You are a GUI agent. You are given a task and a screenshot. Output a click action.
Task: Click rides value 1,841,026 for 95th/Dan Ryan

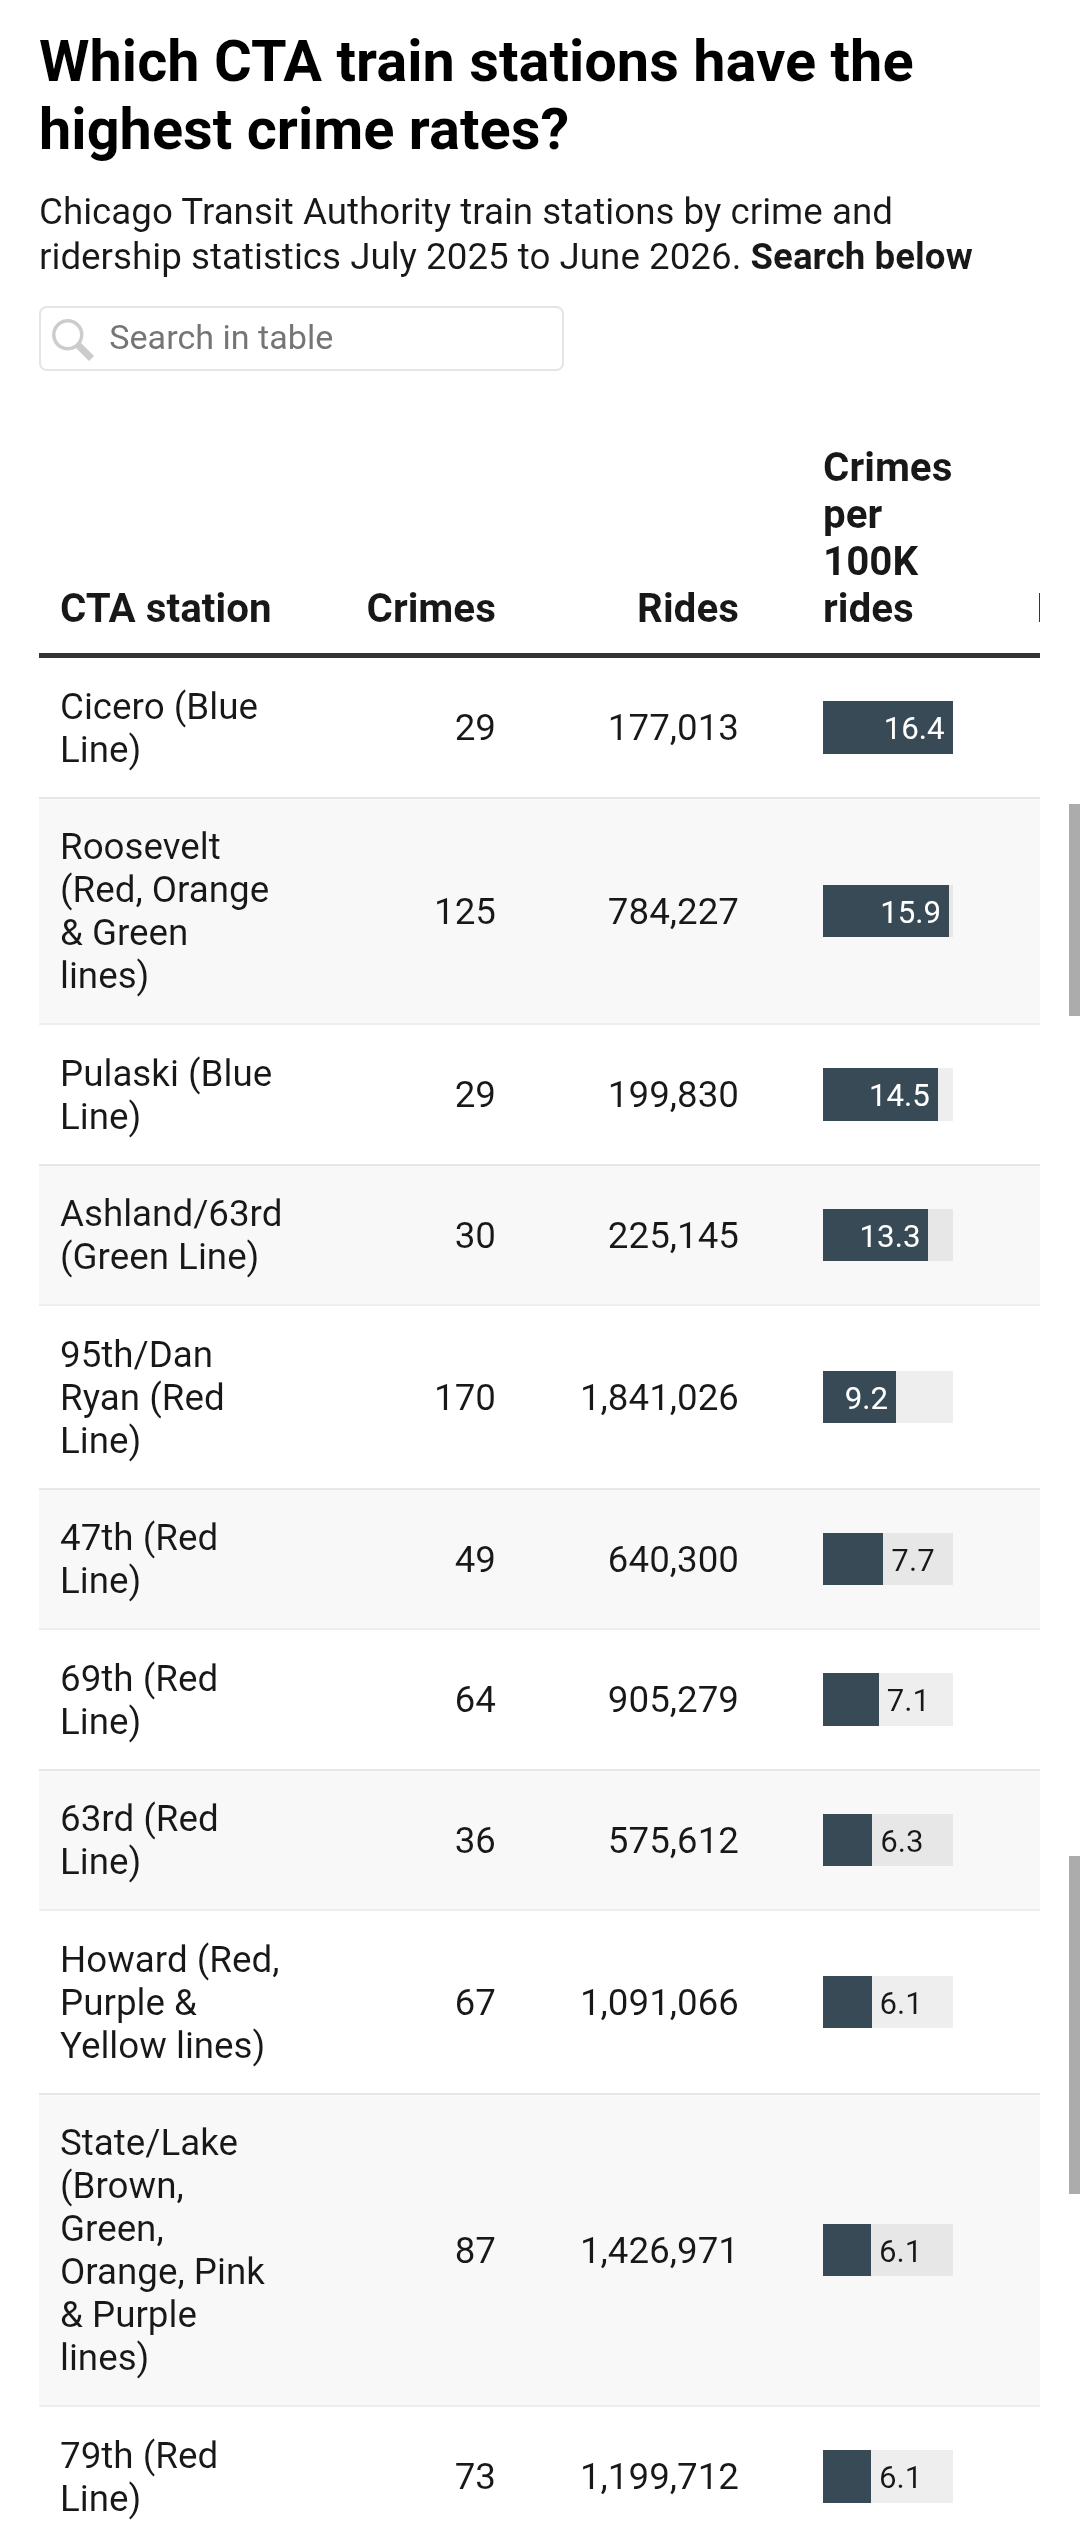(x=659, y=1397)
